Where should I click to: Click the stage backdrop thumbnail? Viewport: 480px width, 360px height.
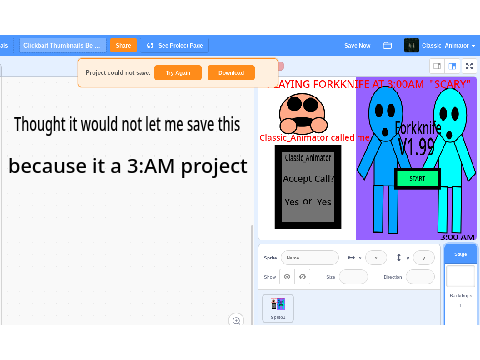[461, 276]
